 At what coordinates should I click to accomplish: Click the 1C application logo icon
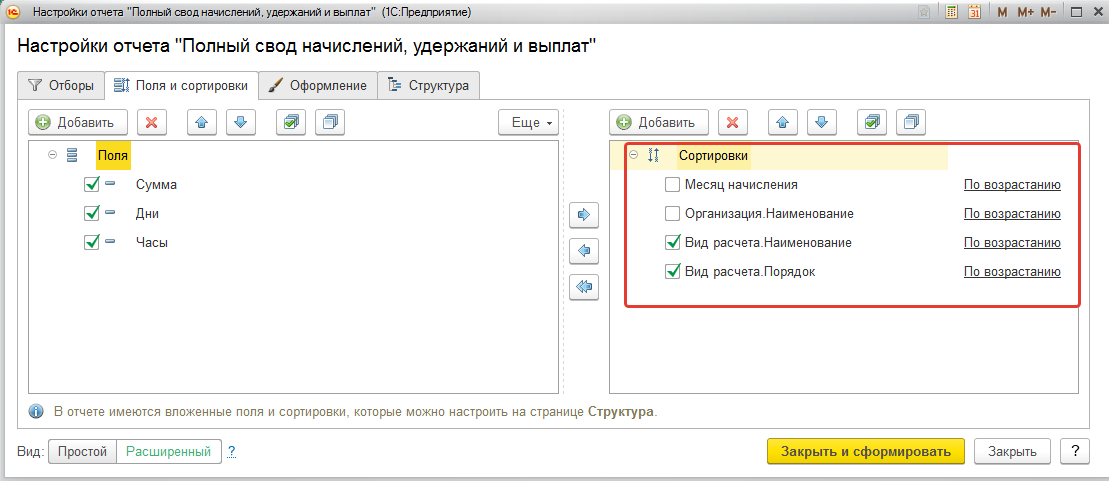point(13,12)
